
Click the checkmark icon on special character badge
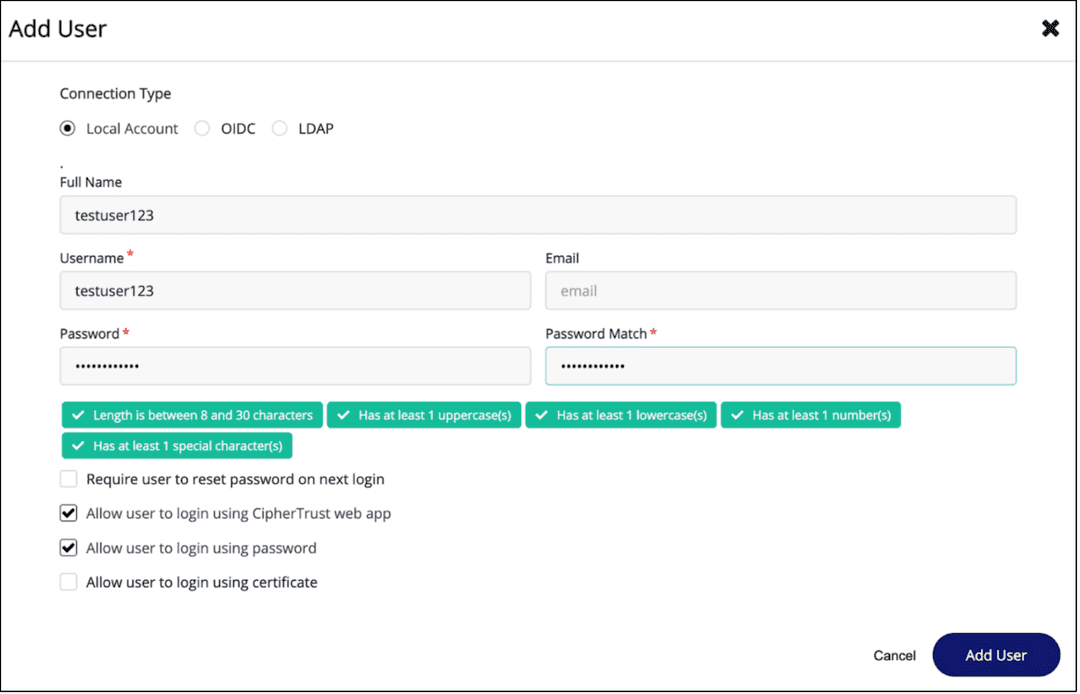(76, 445)
